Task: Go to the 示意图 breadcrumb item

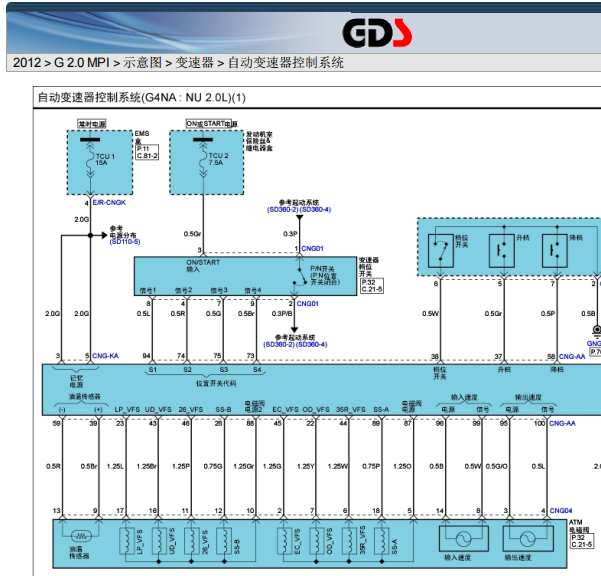Action: [x=143, y=62]
